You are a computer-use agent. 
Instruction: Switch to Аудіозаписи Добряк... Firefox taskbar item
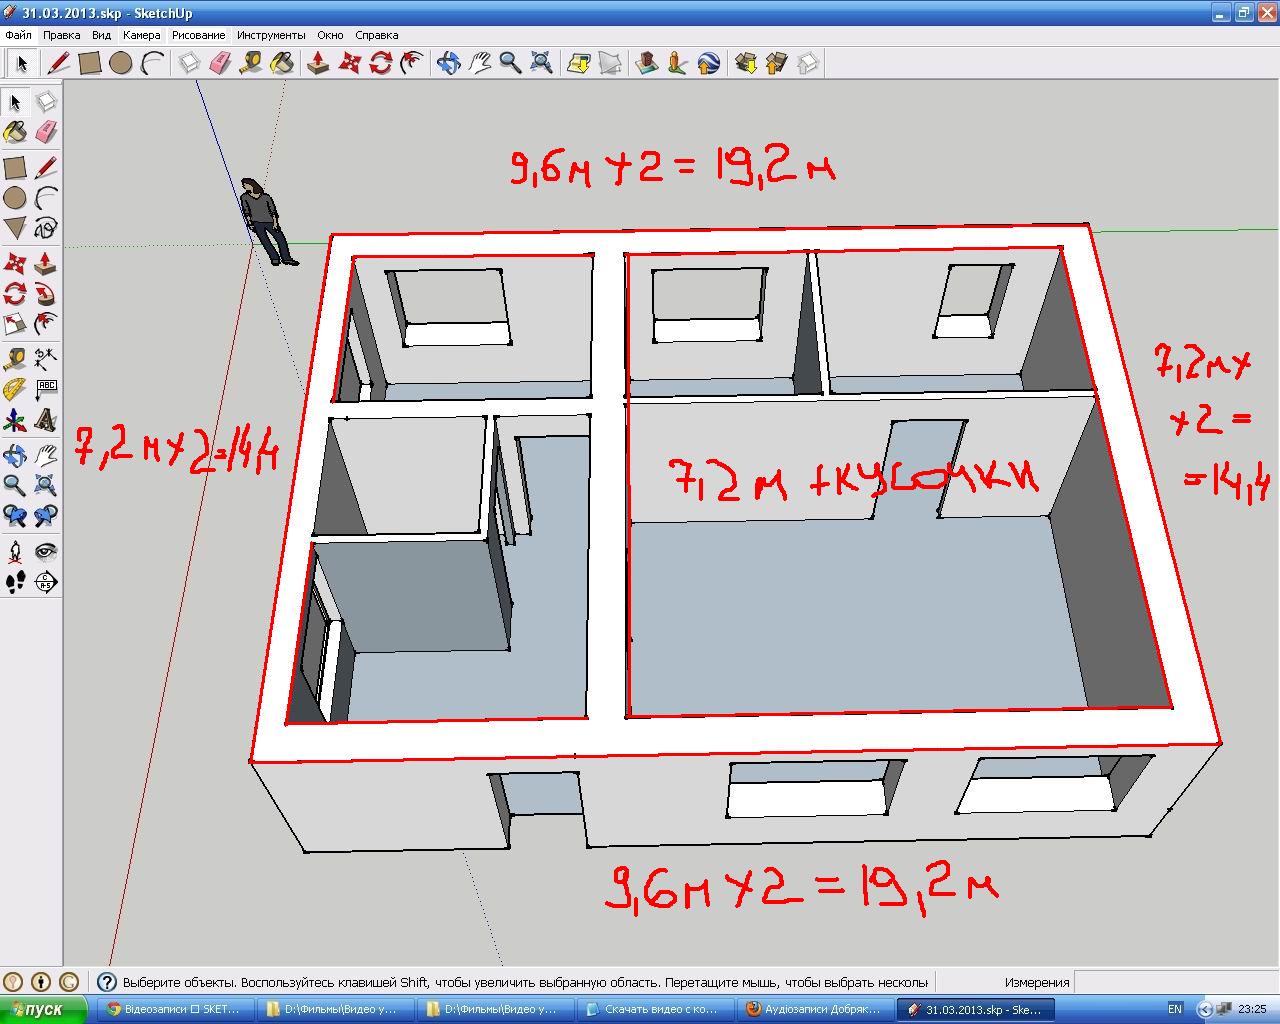817,1009
